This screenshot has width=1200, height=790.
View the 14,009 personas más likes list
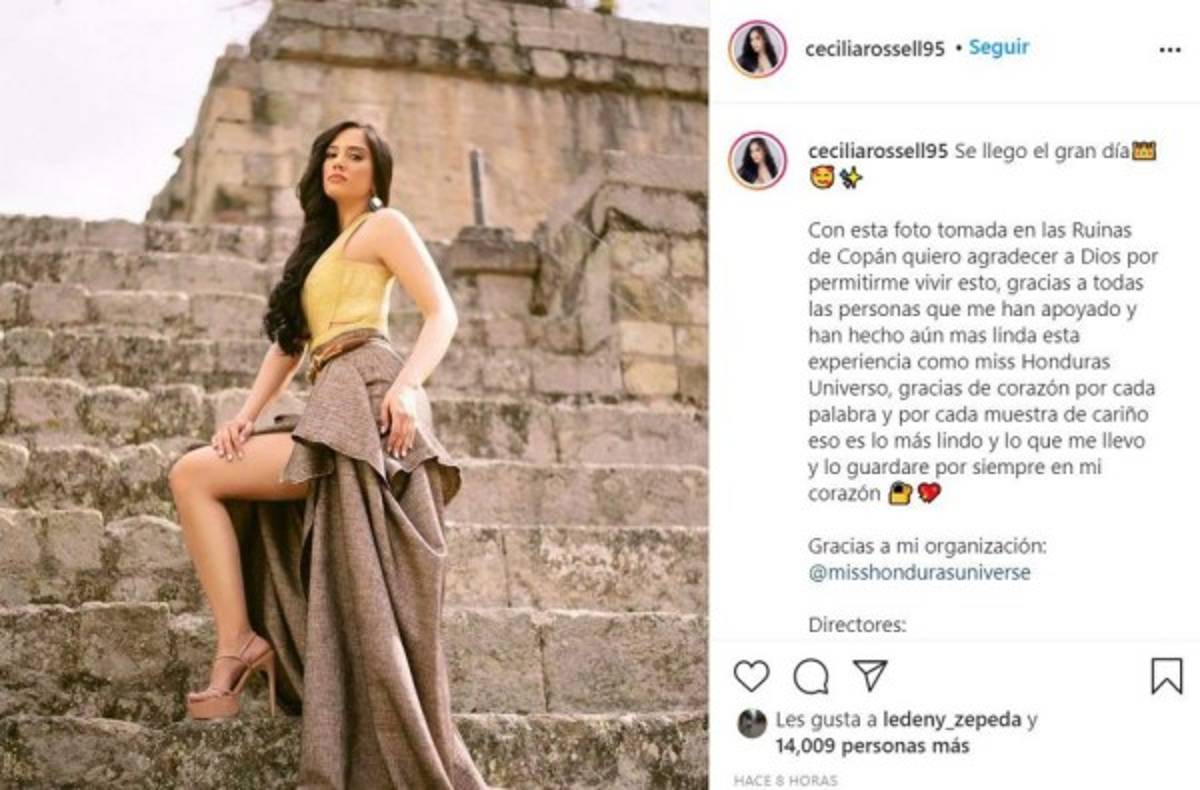(872, 746)
